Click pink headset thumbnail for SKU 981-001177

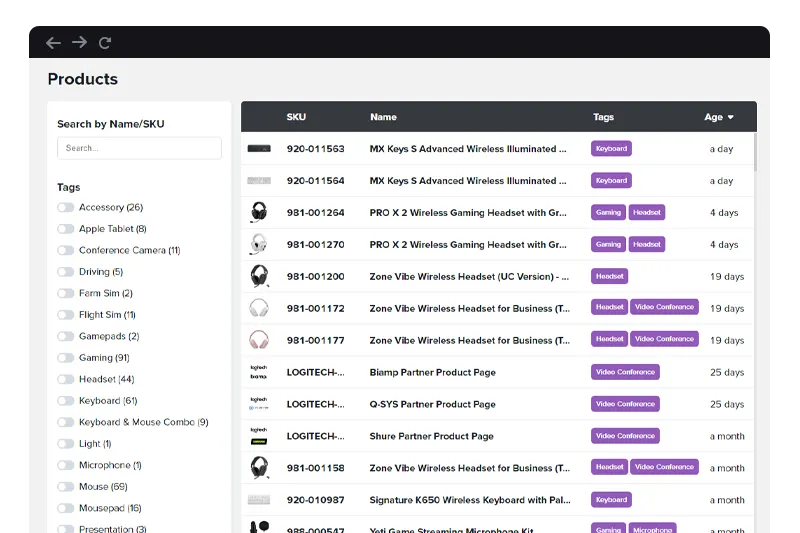point(259,340)
